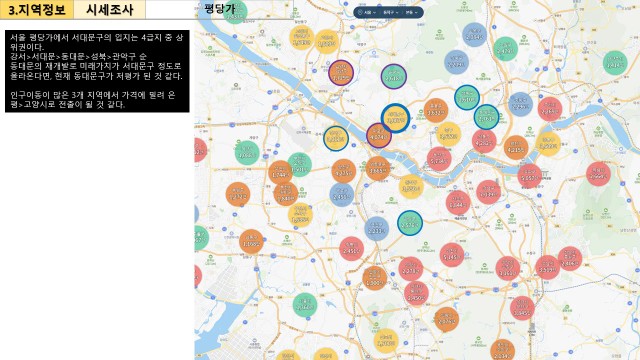Screen dimensions: 640x360
Task: Click the orange marker 3,855
Action: (378, 168)
